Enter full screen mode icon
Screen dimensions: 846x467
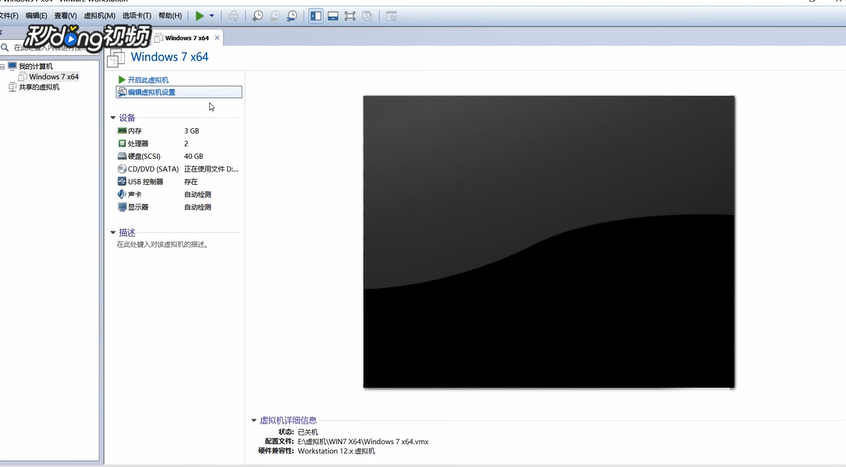pyautogui.click(x=350, y=16)
